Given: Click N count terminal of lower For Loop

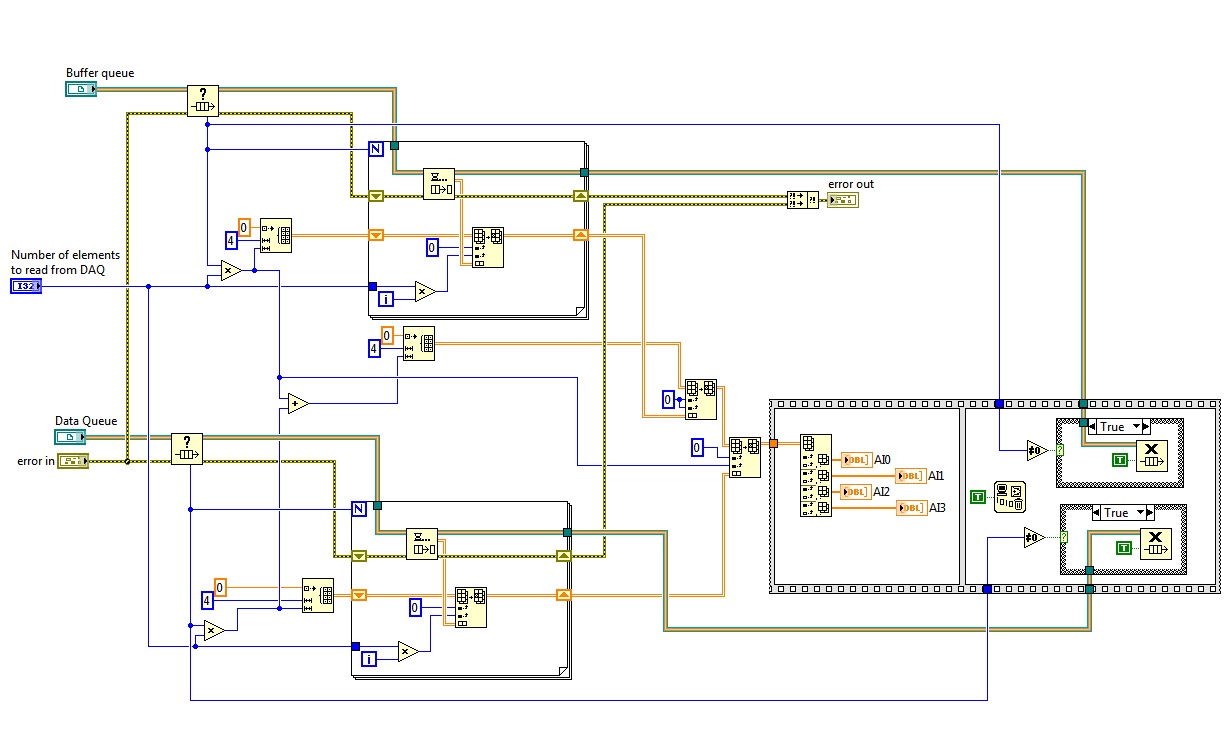Looking at the screenshot, I should click(359, 509).
